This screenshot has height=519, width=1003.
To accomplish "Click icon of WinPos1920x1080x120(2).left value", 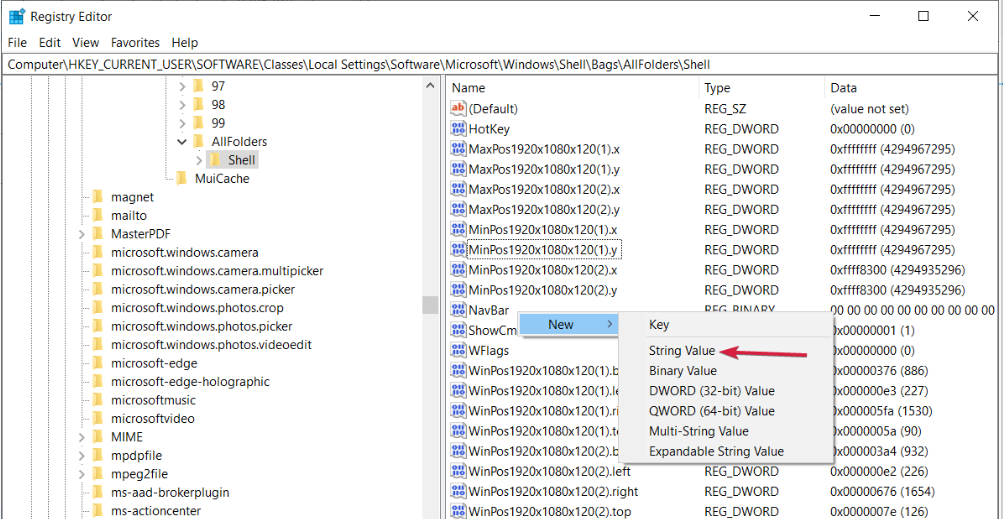I will click(x=459, y=472).
